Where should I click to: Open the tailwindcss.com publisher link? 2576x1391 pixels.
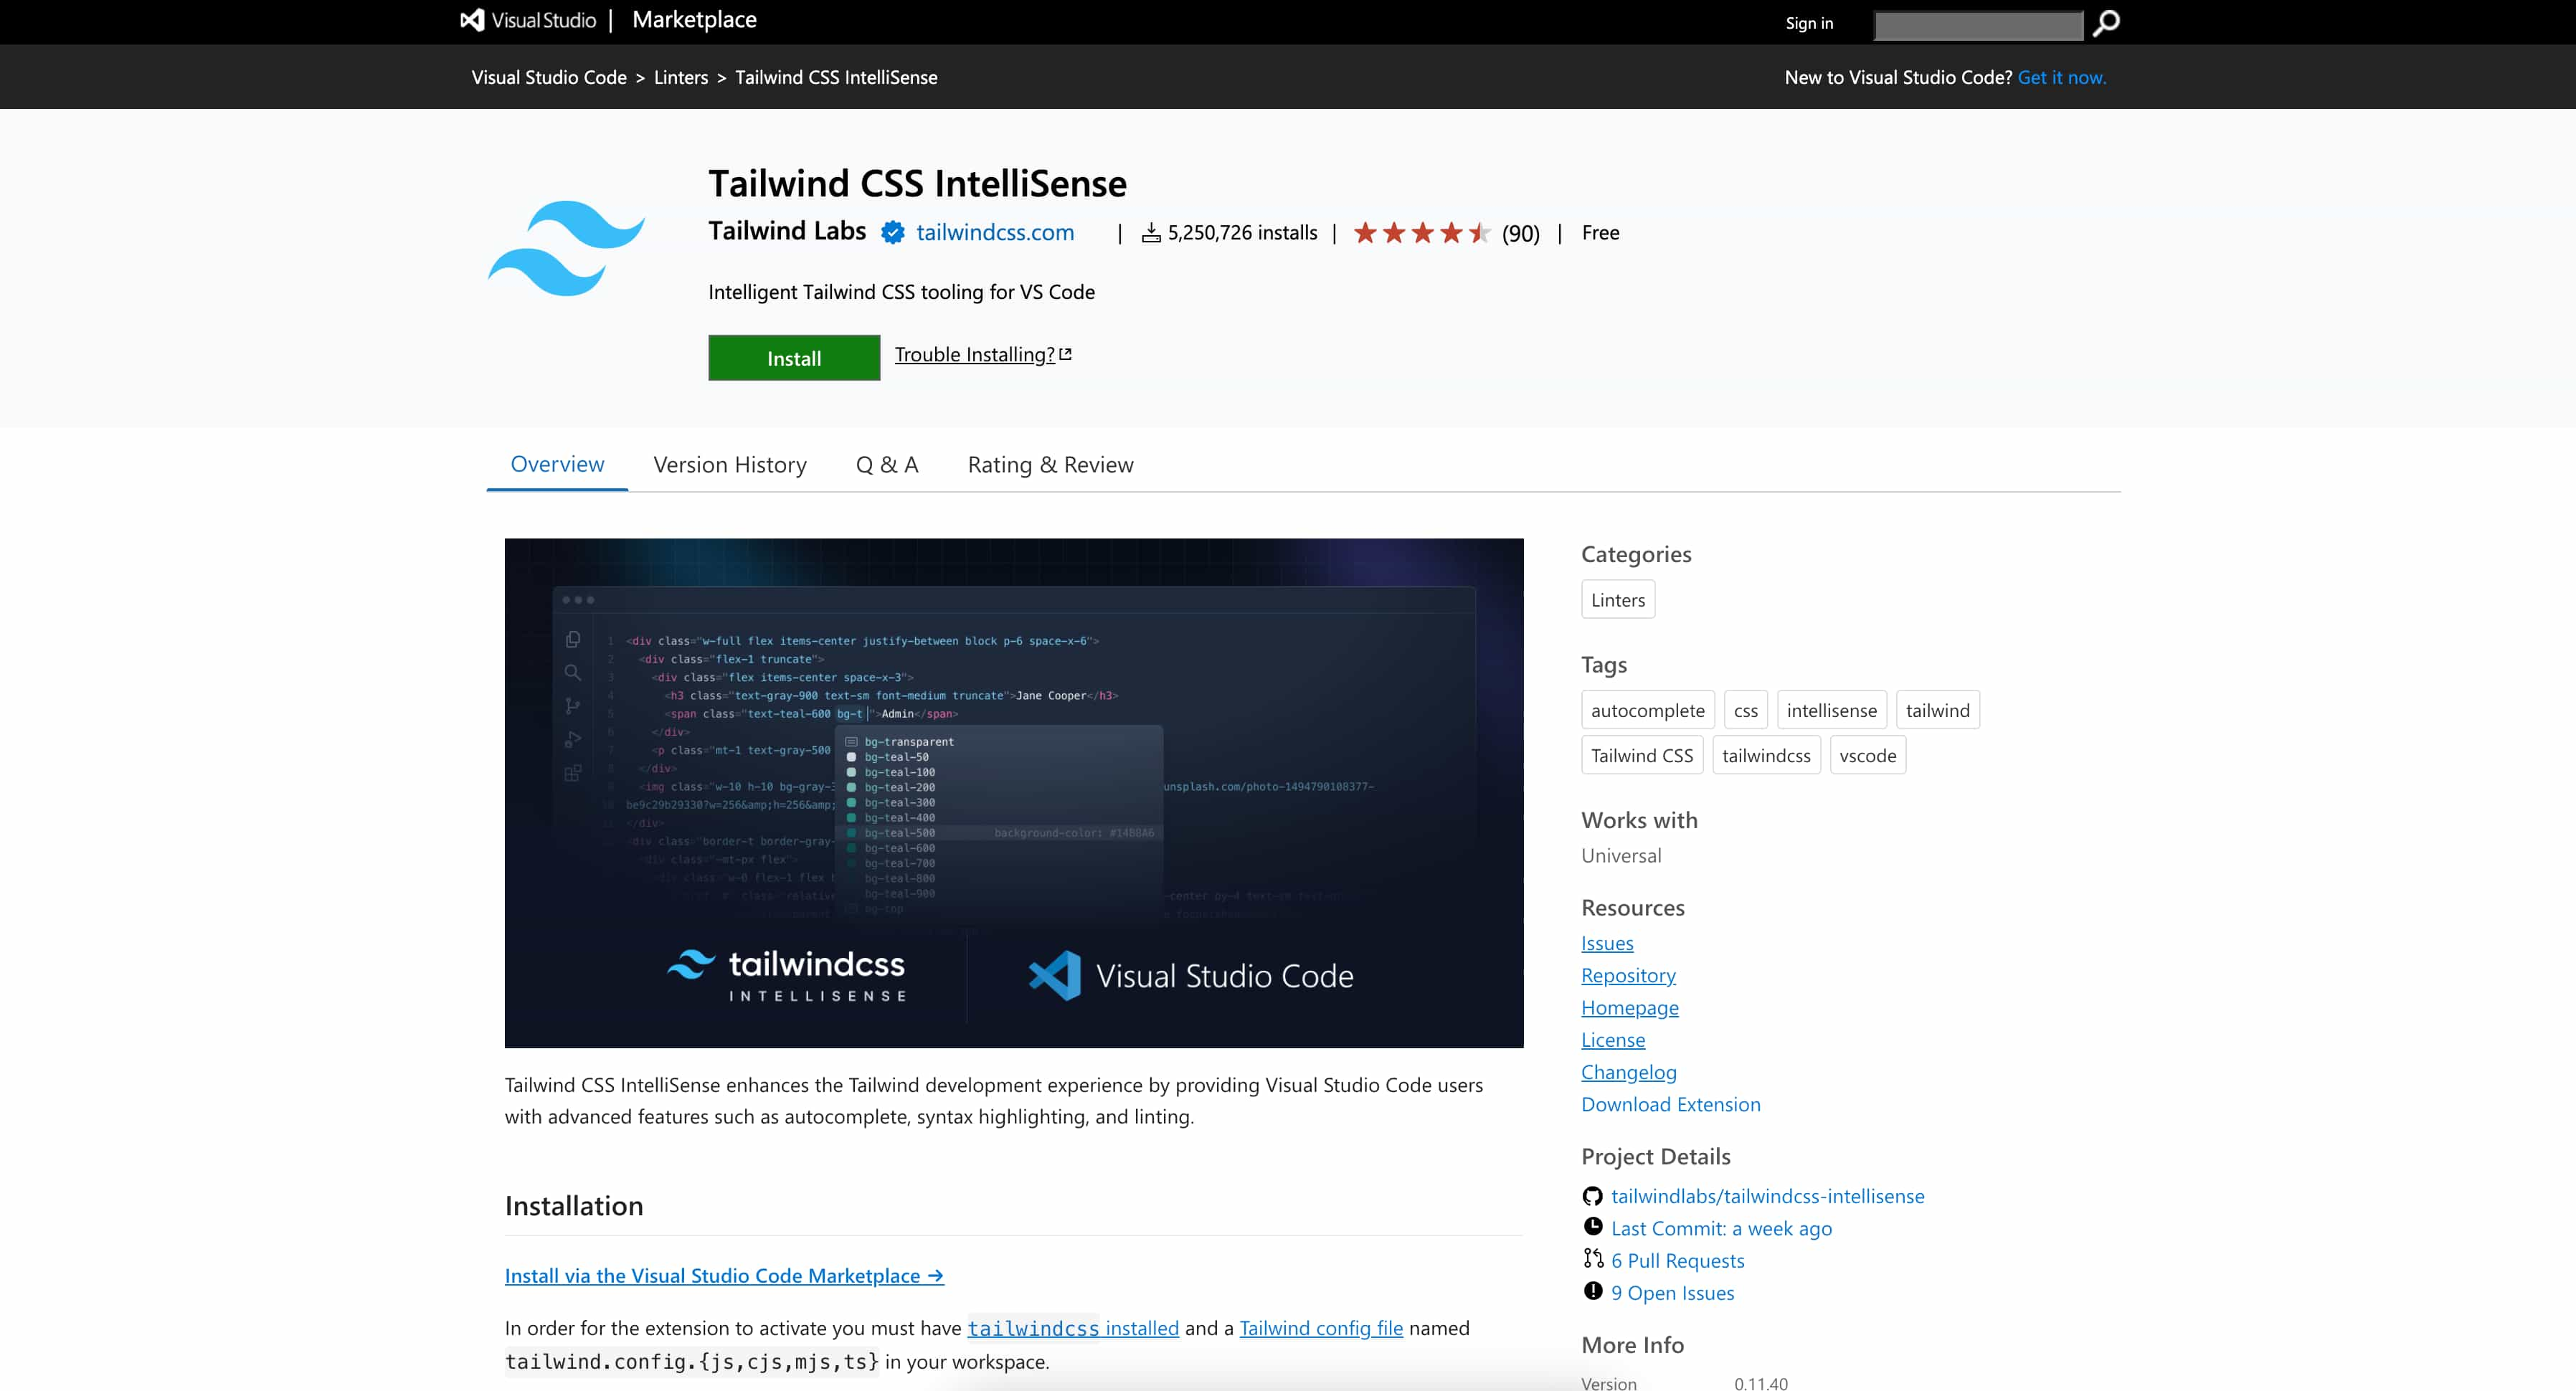[994, 232]
